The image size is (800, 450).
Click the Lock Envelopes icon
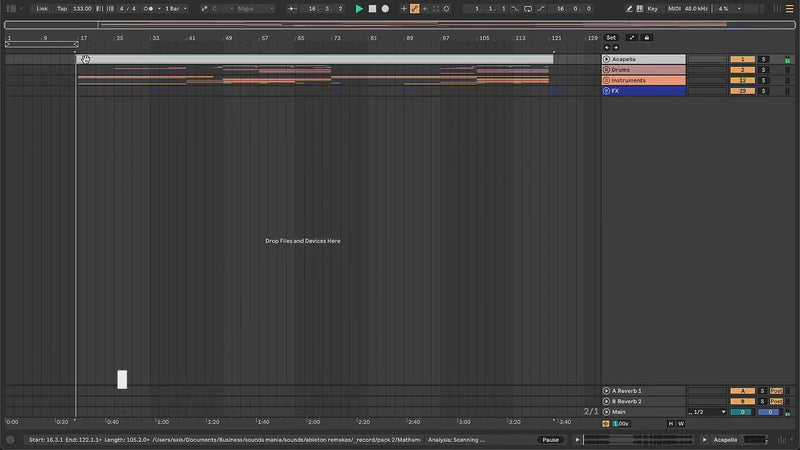pos(646,37)
